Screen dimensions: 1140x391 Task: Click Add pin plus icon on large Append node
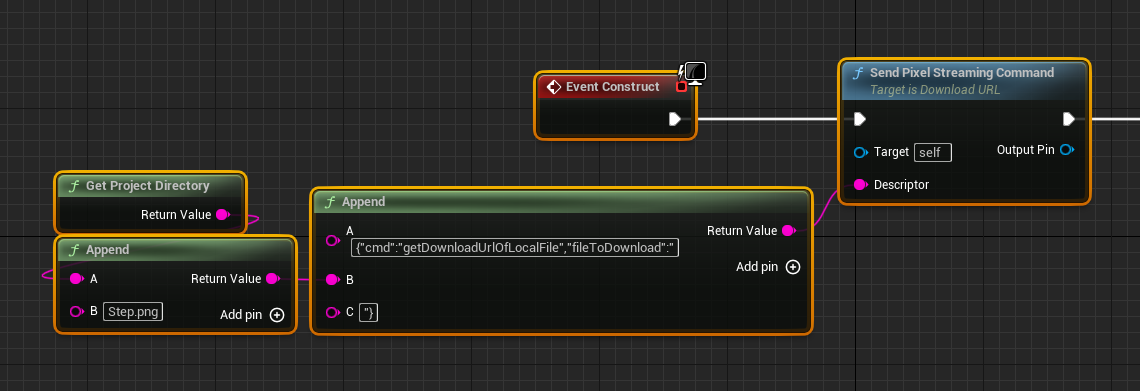tap(793, 267)
